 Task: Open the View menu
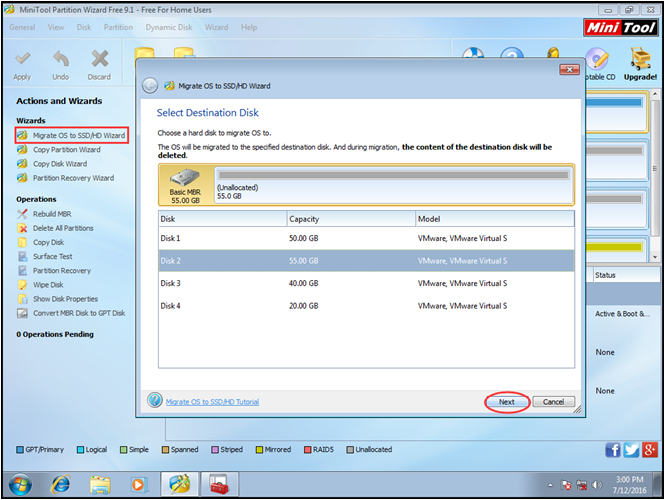[56, 27]
